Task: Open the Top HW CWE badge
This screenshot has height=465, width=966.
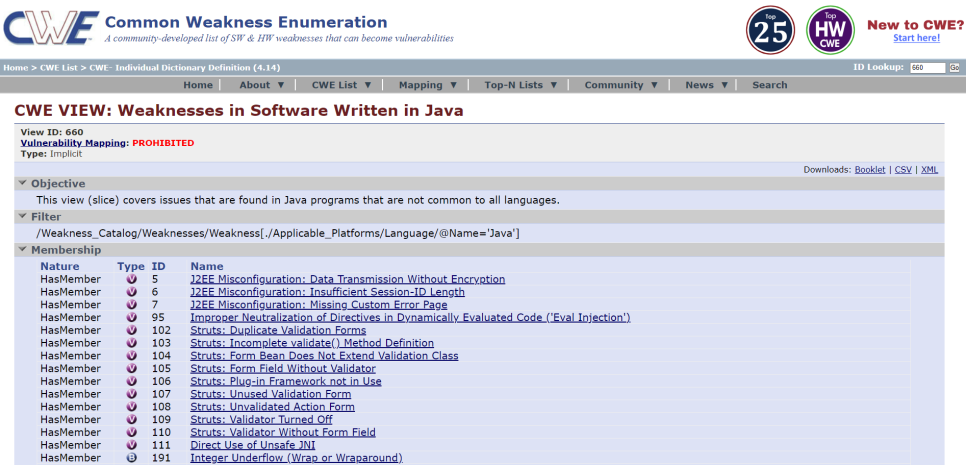Action: tap(830, 30)
